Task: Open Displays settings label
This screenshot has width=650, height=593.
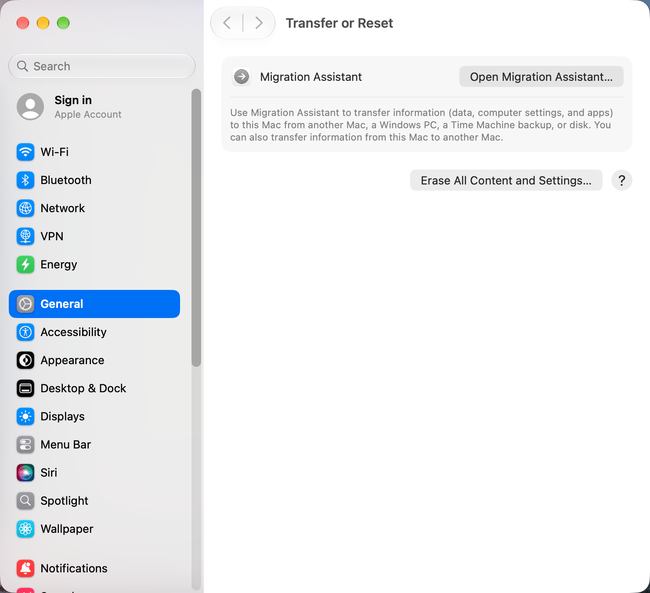Action: click(x=62, y=416)
